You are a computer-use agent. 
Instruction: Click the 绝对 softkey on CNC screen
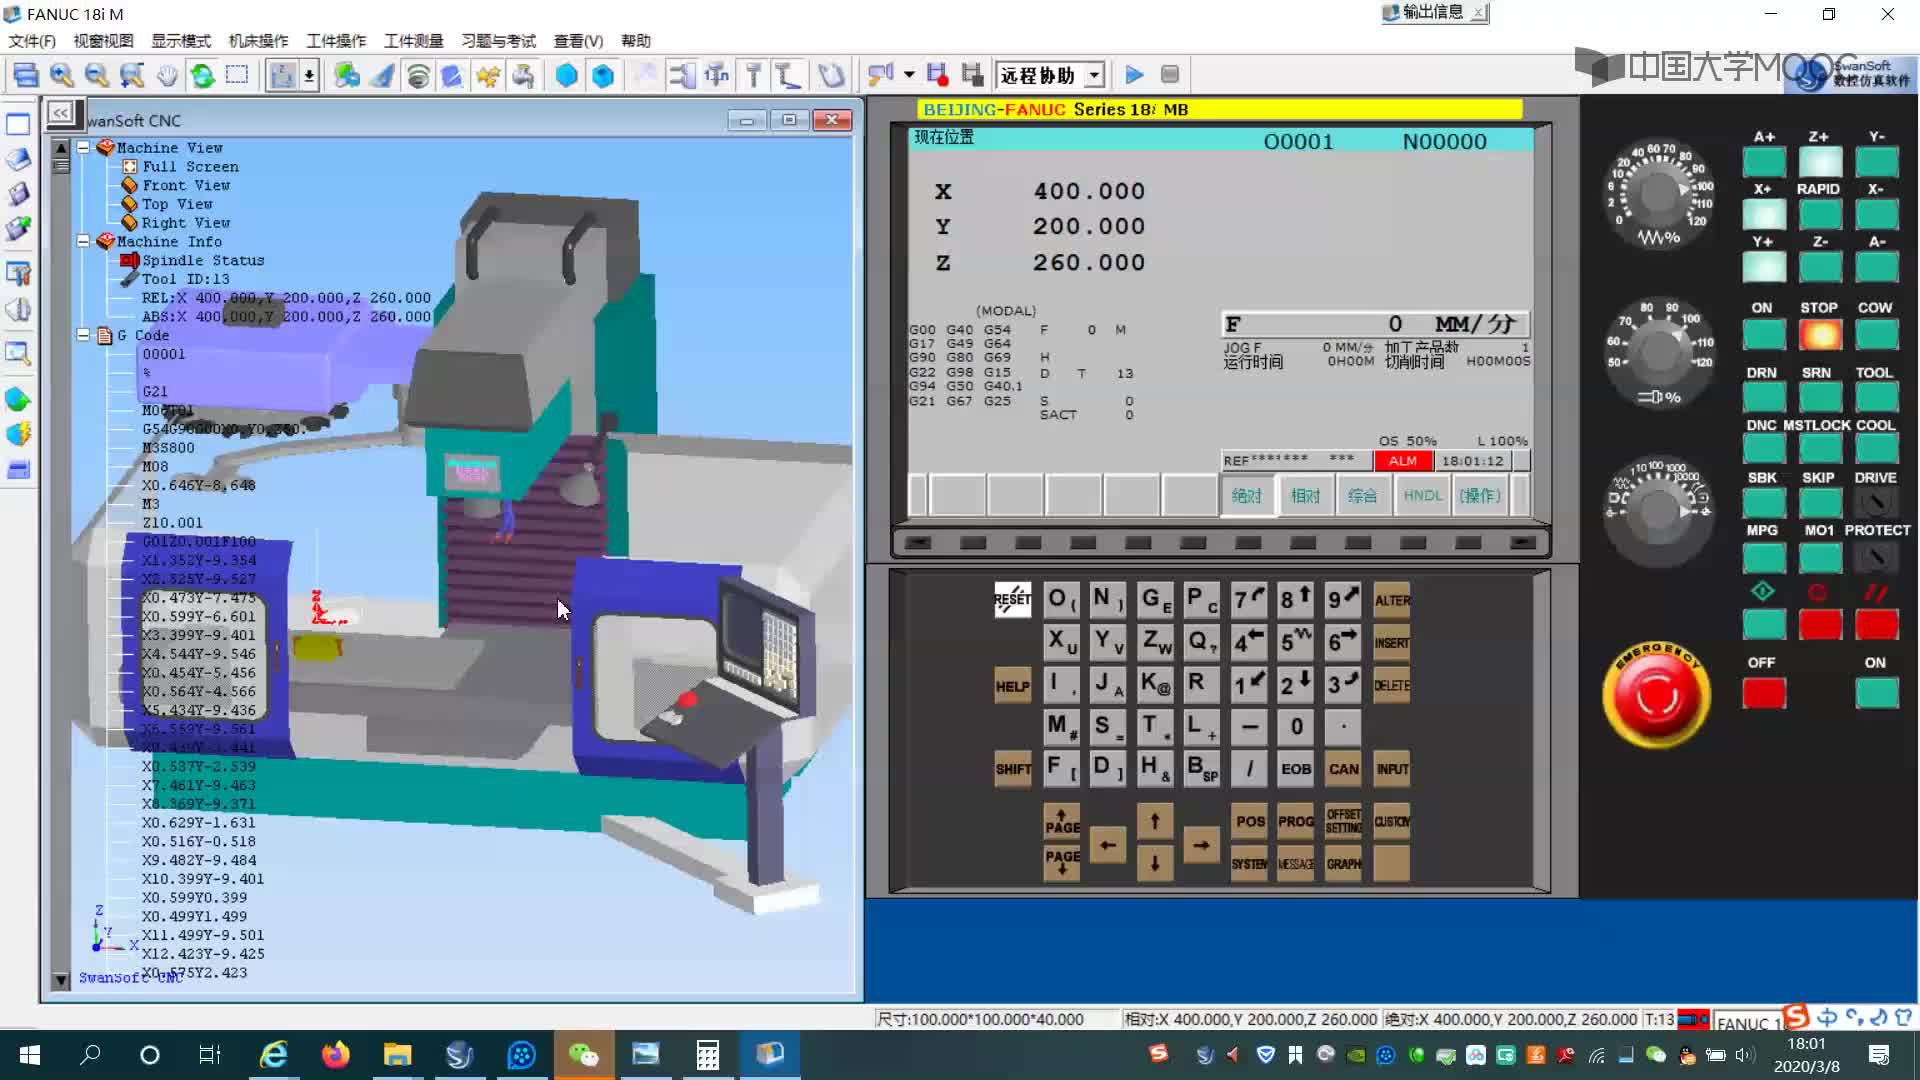point(1247,496)
